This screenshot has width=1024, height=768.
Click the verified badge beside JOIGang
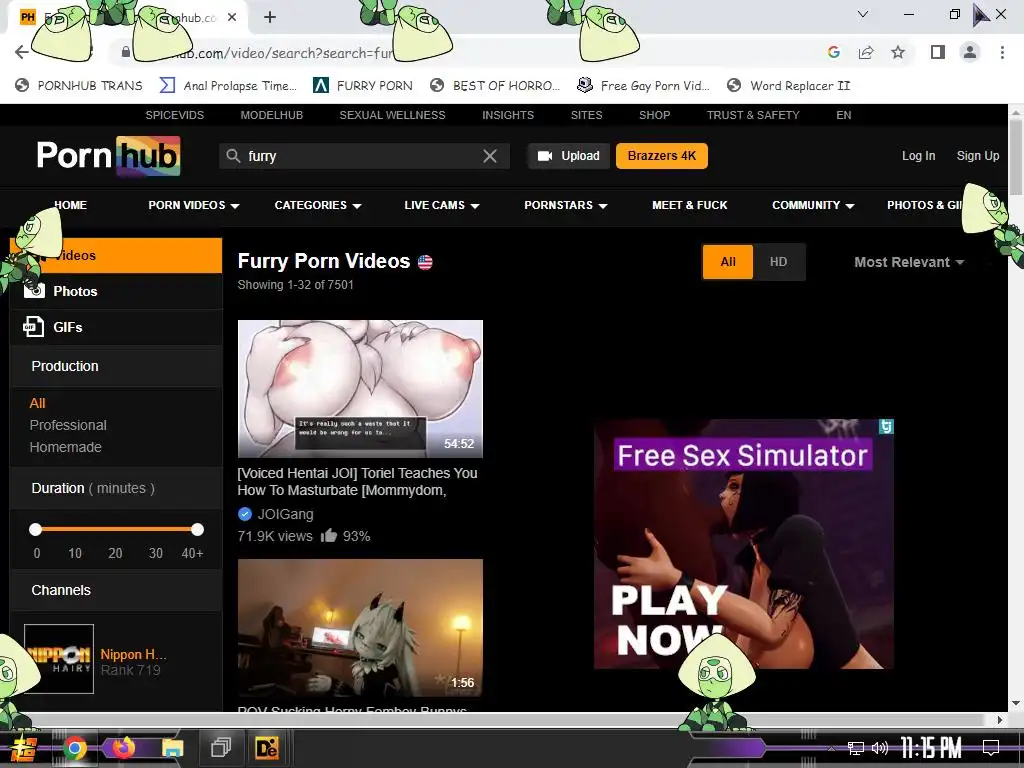coord(245,514)
